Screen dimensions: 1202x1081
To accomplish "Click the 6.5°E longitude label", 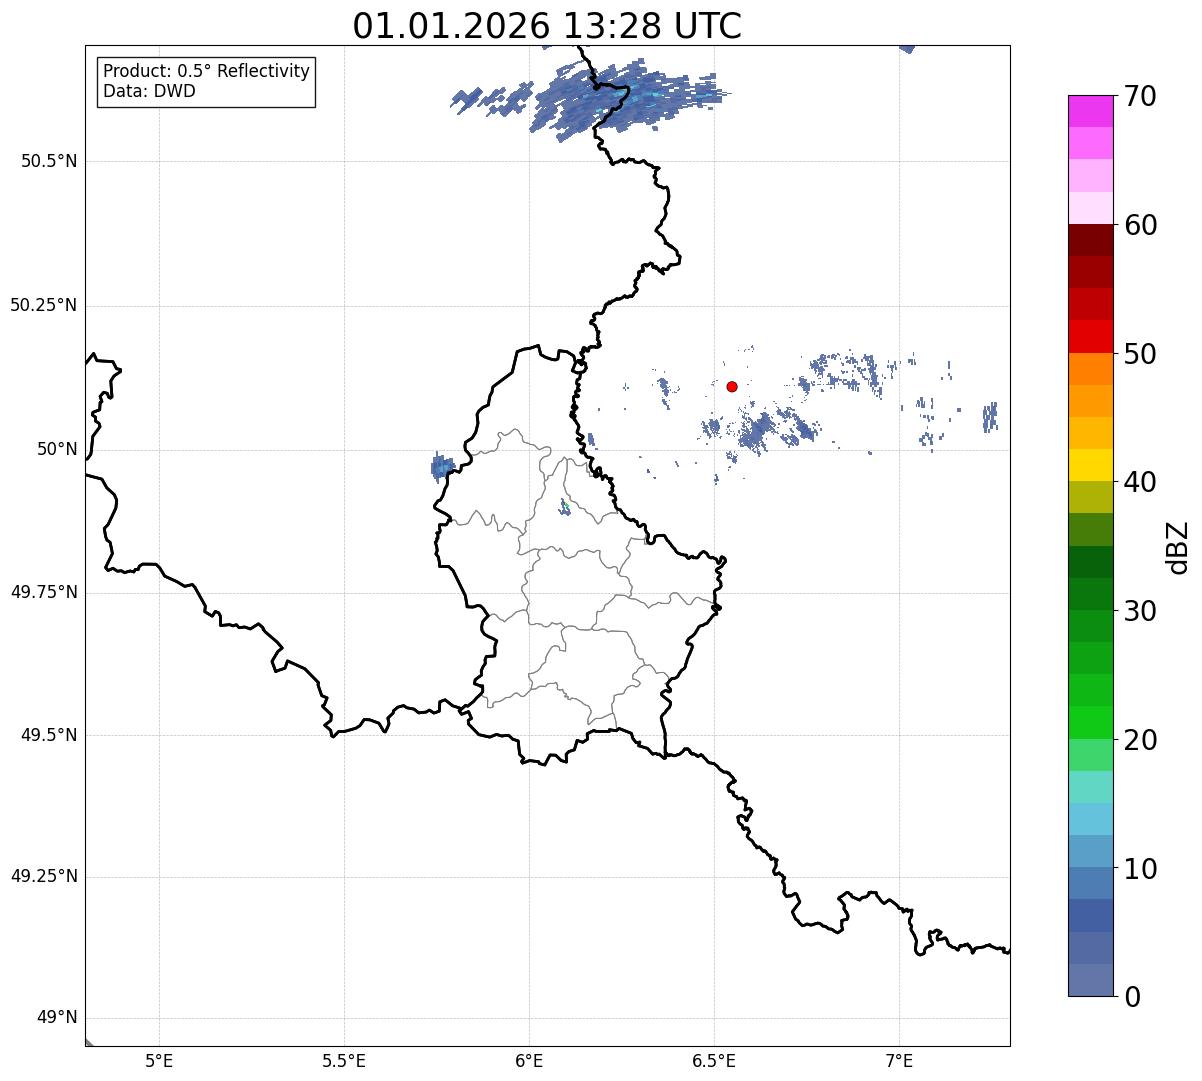I will 714,1060.
